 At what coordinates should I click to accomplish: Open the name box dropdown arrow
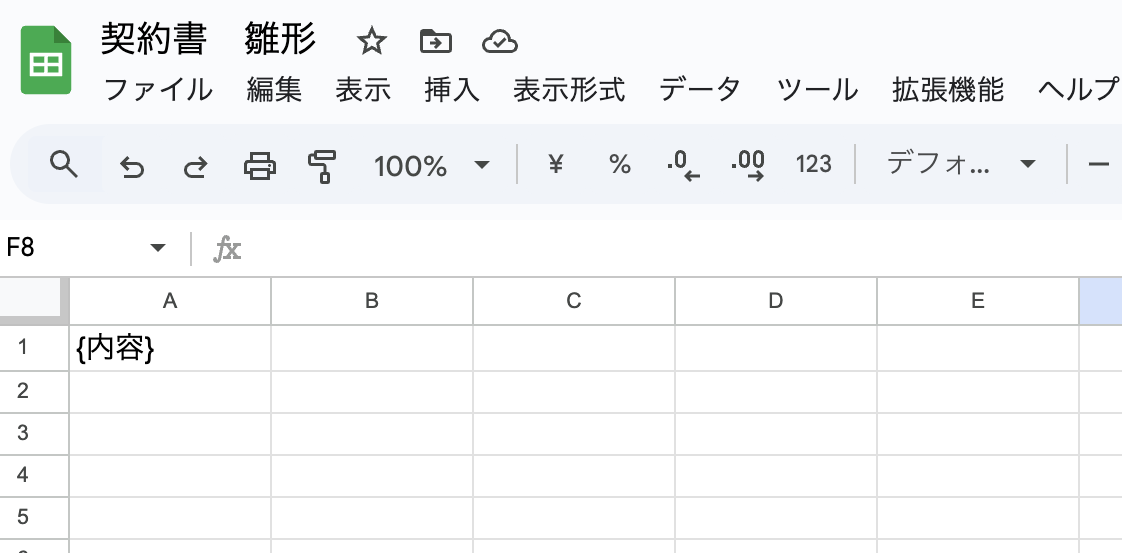click(x=157, y=248)
